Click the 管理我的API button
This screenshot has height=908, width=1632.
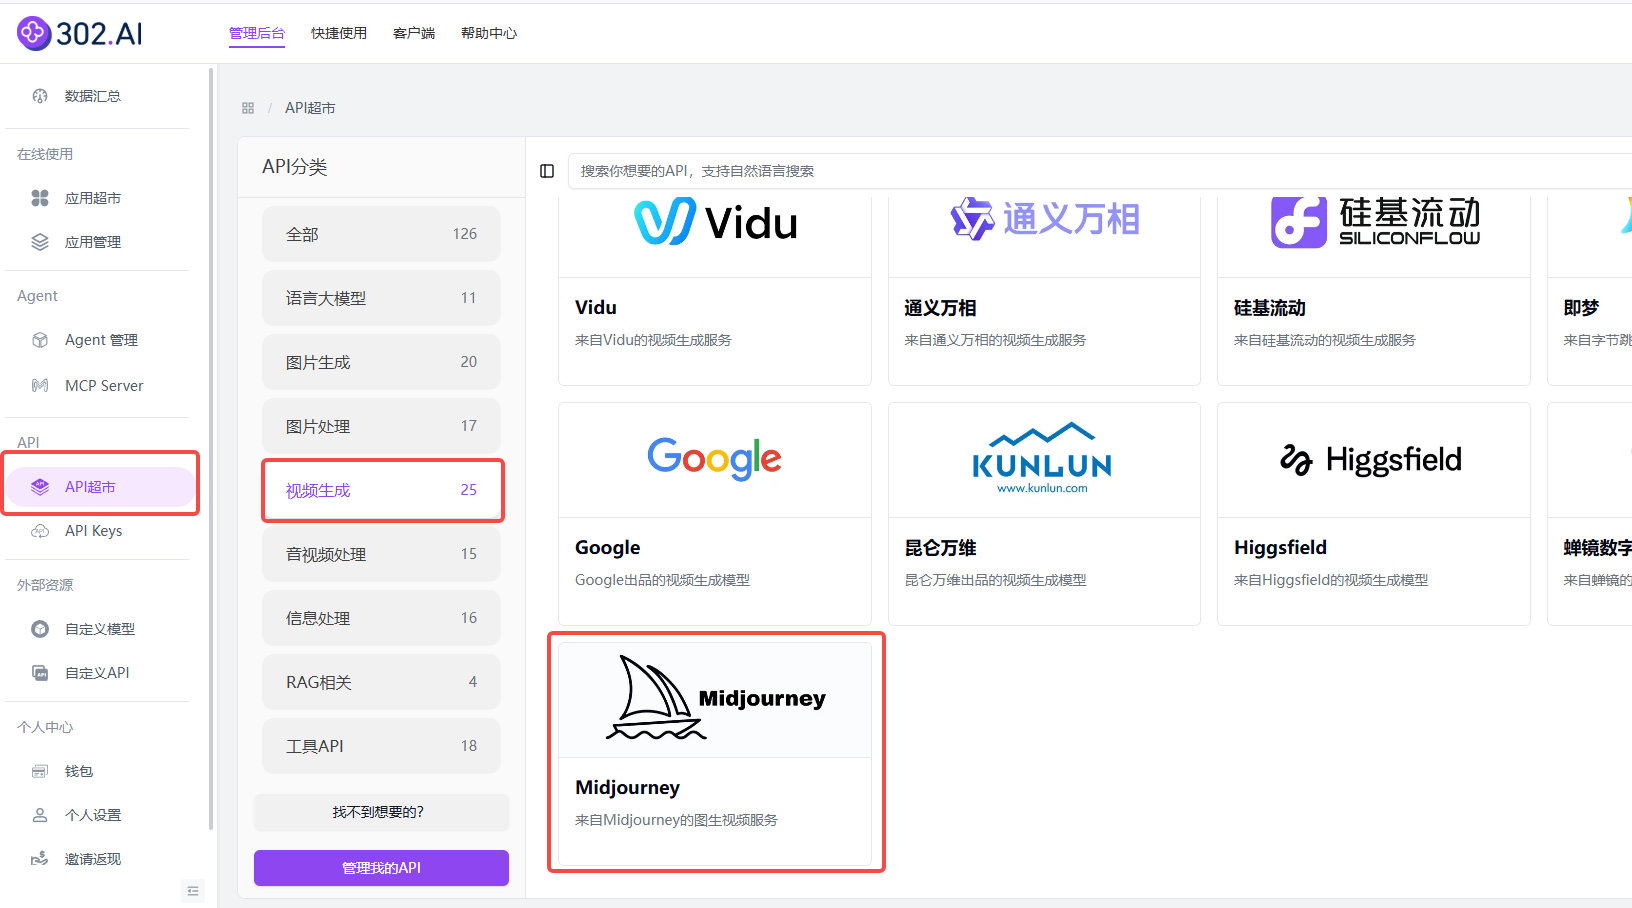point(381,868)
